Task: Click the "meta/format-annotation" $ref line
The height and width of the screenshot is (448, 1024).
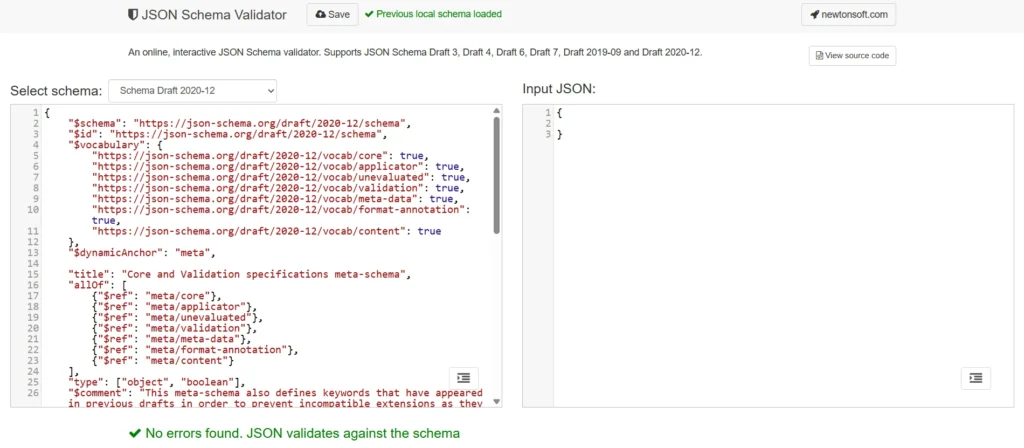Action: (x=195, y=349)
